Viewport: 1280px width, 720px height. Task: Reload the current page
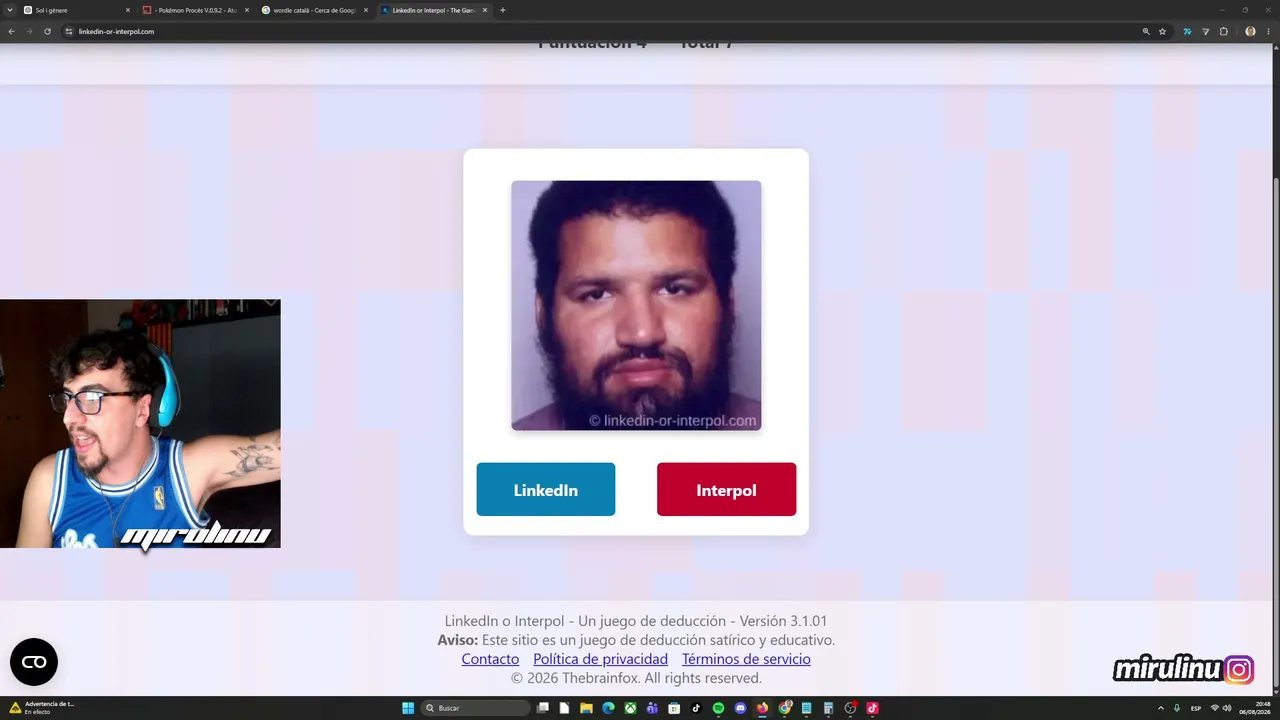click(x=47, y=31)
